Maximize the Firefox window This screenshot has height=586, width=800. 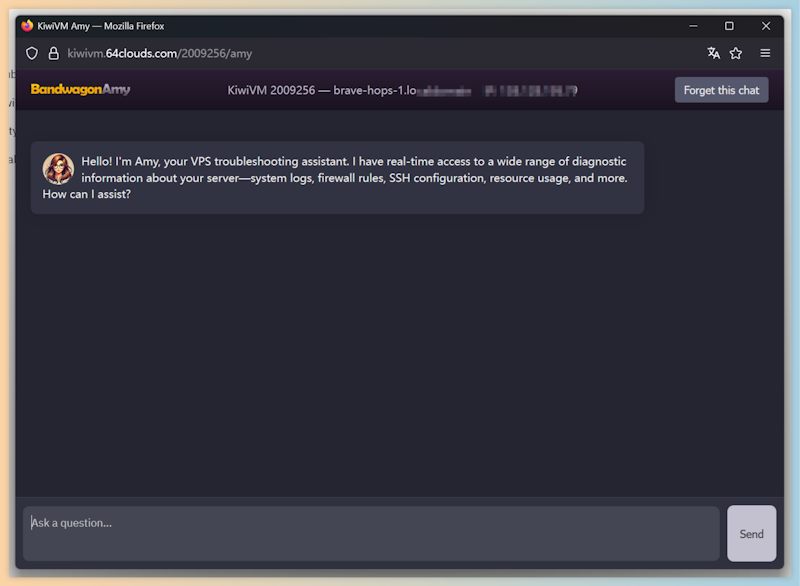coord(729,26)
